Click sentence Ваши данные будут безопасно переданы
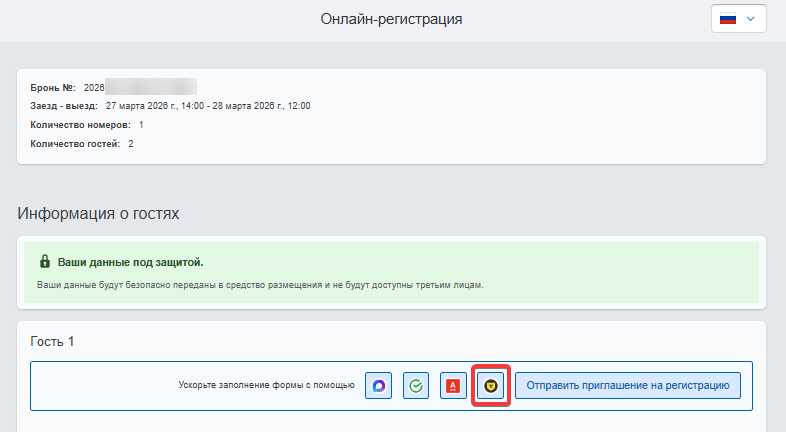 tap(260, 285)
